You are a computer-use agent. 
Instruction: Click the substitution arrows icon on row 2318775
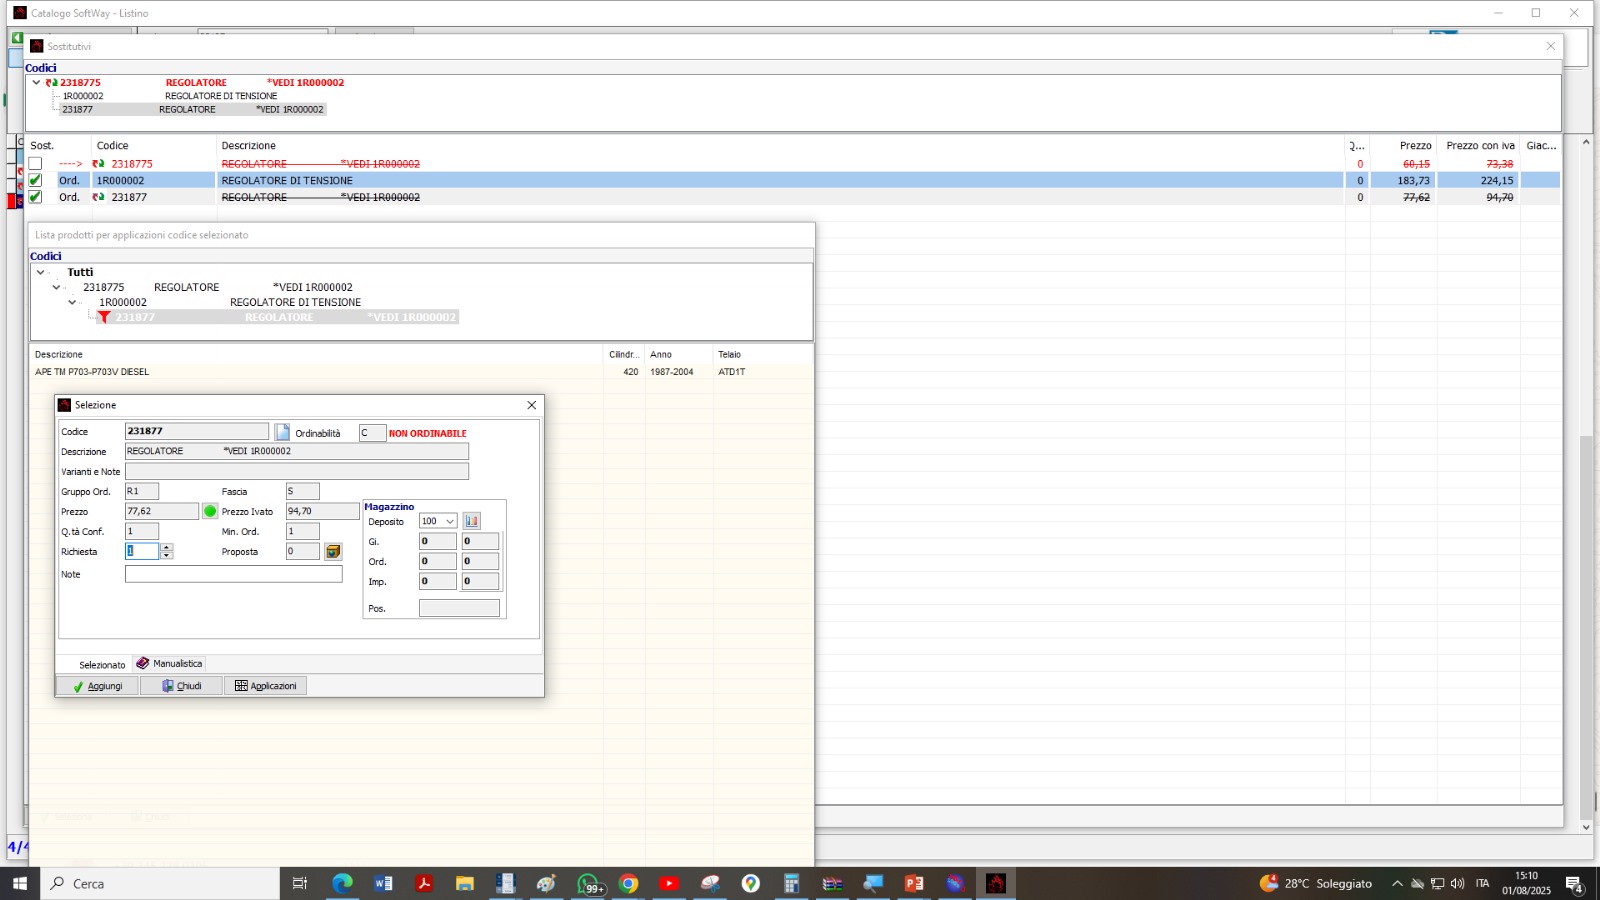pyautogui.click(x=98, y=164)
